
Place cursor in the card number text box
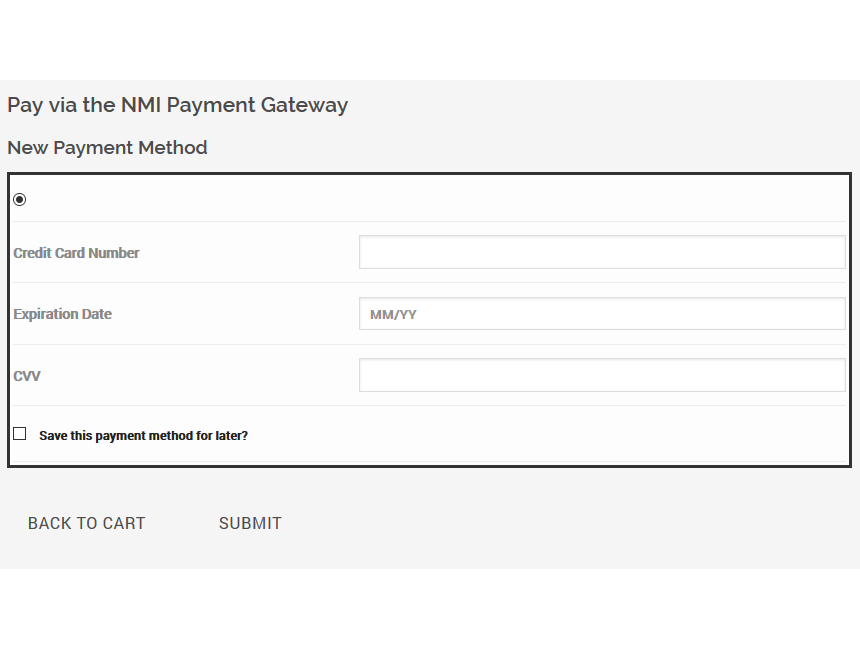(602, 252)
